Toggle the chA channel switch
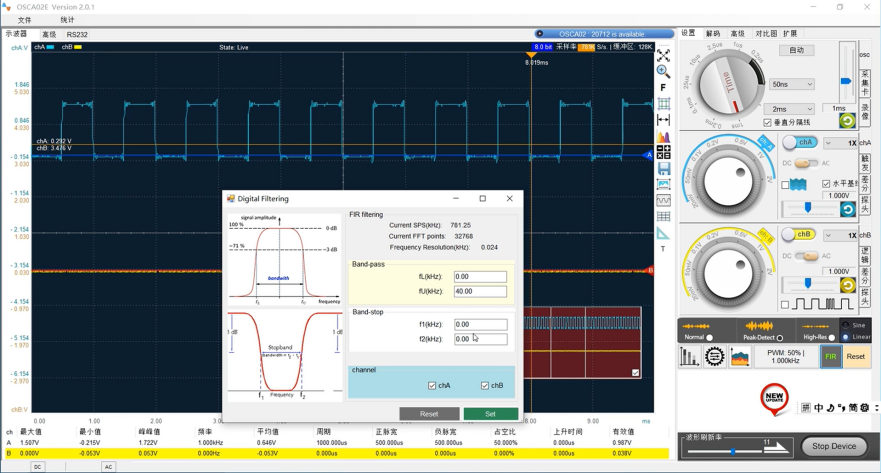 pyautogui.click(x=798, y=142)
